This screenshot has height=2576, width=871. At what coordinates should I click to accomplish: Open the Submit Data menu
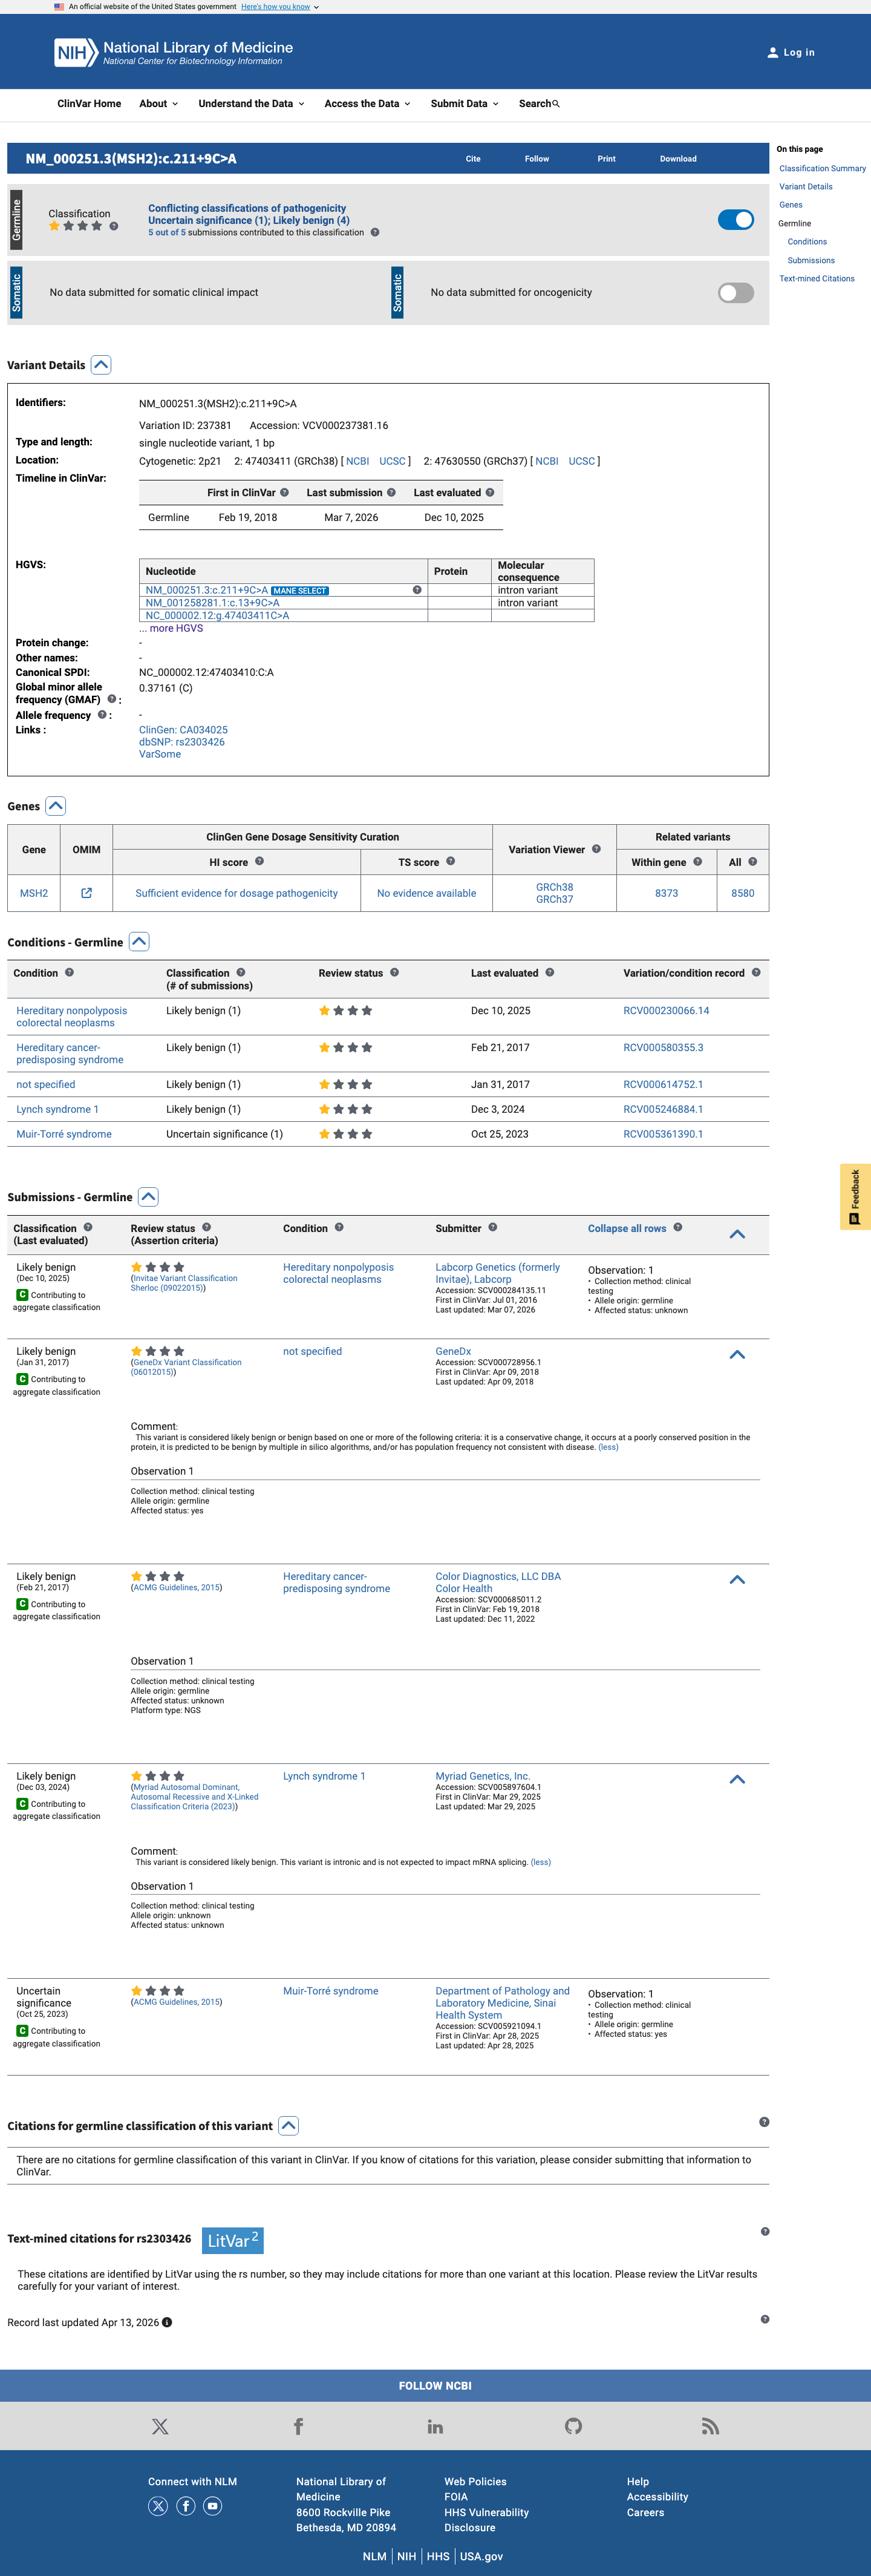pyautogui.click(x=464, y=104)
